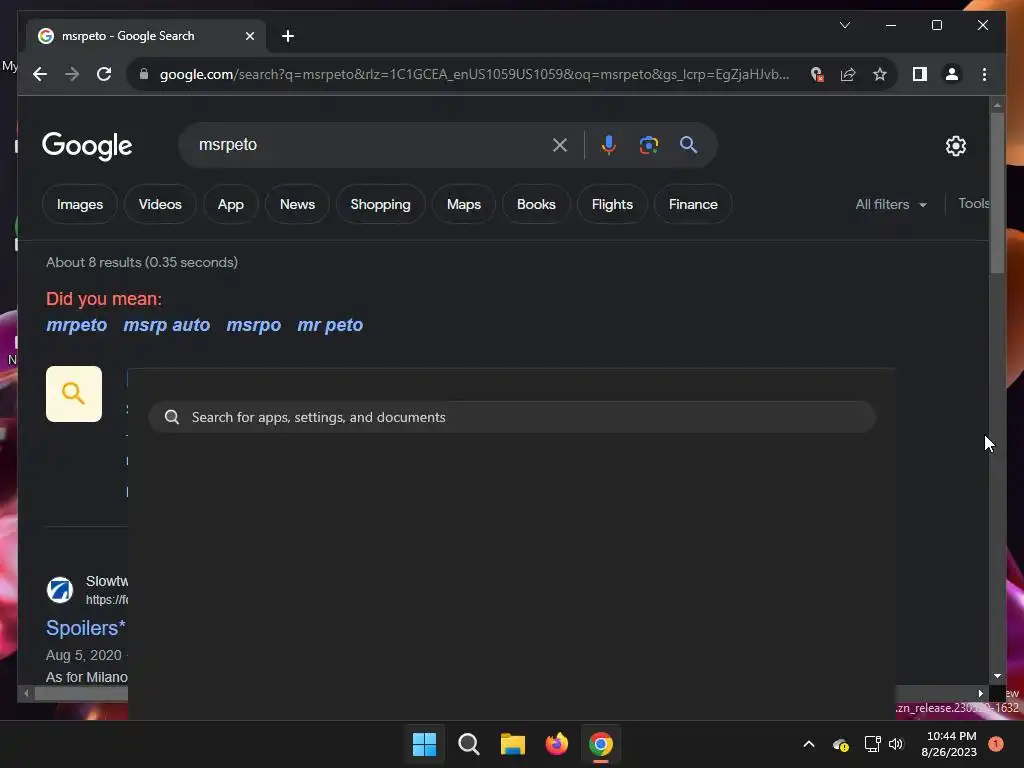Click the blocked content icon in address bar

click(817, 74)
